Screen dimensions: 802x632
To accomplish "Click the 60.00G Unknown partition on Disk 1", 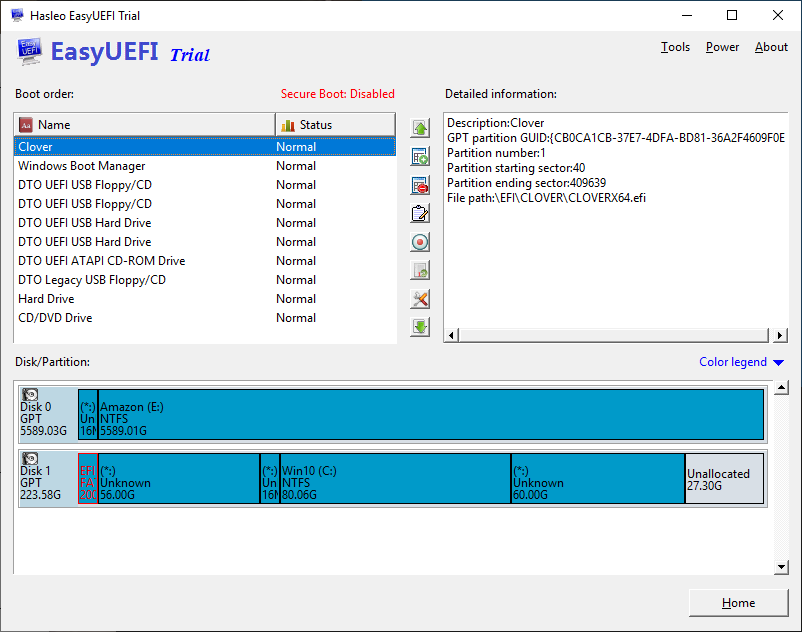I will click(598, 478).
